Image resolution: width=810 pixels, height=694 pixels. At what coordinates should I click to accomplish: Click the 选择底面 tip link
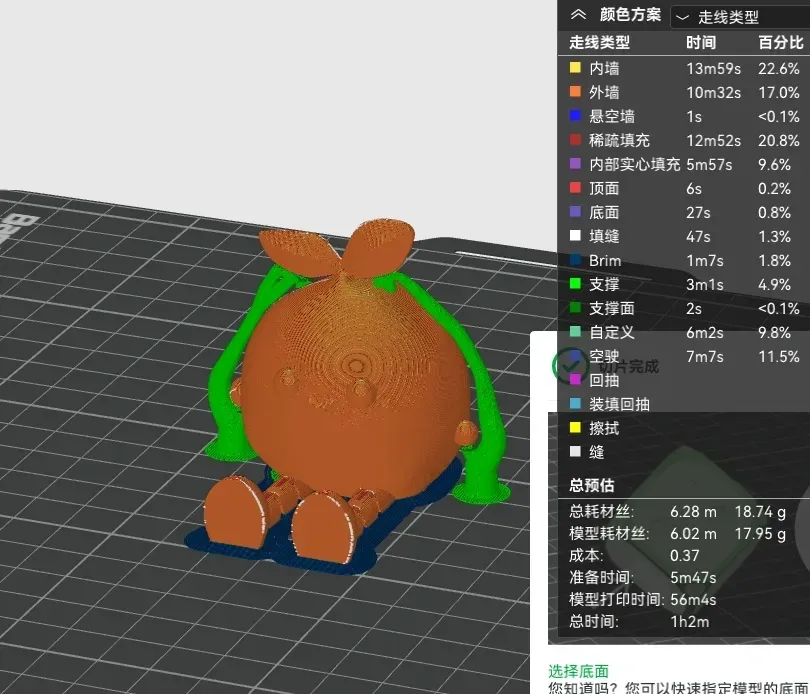[x=579, y=671]
